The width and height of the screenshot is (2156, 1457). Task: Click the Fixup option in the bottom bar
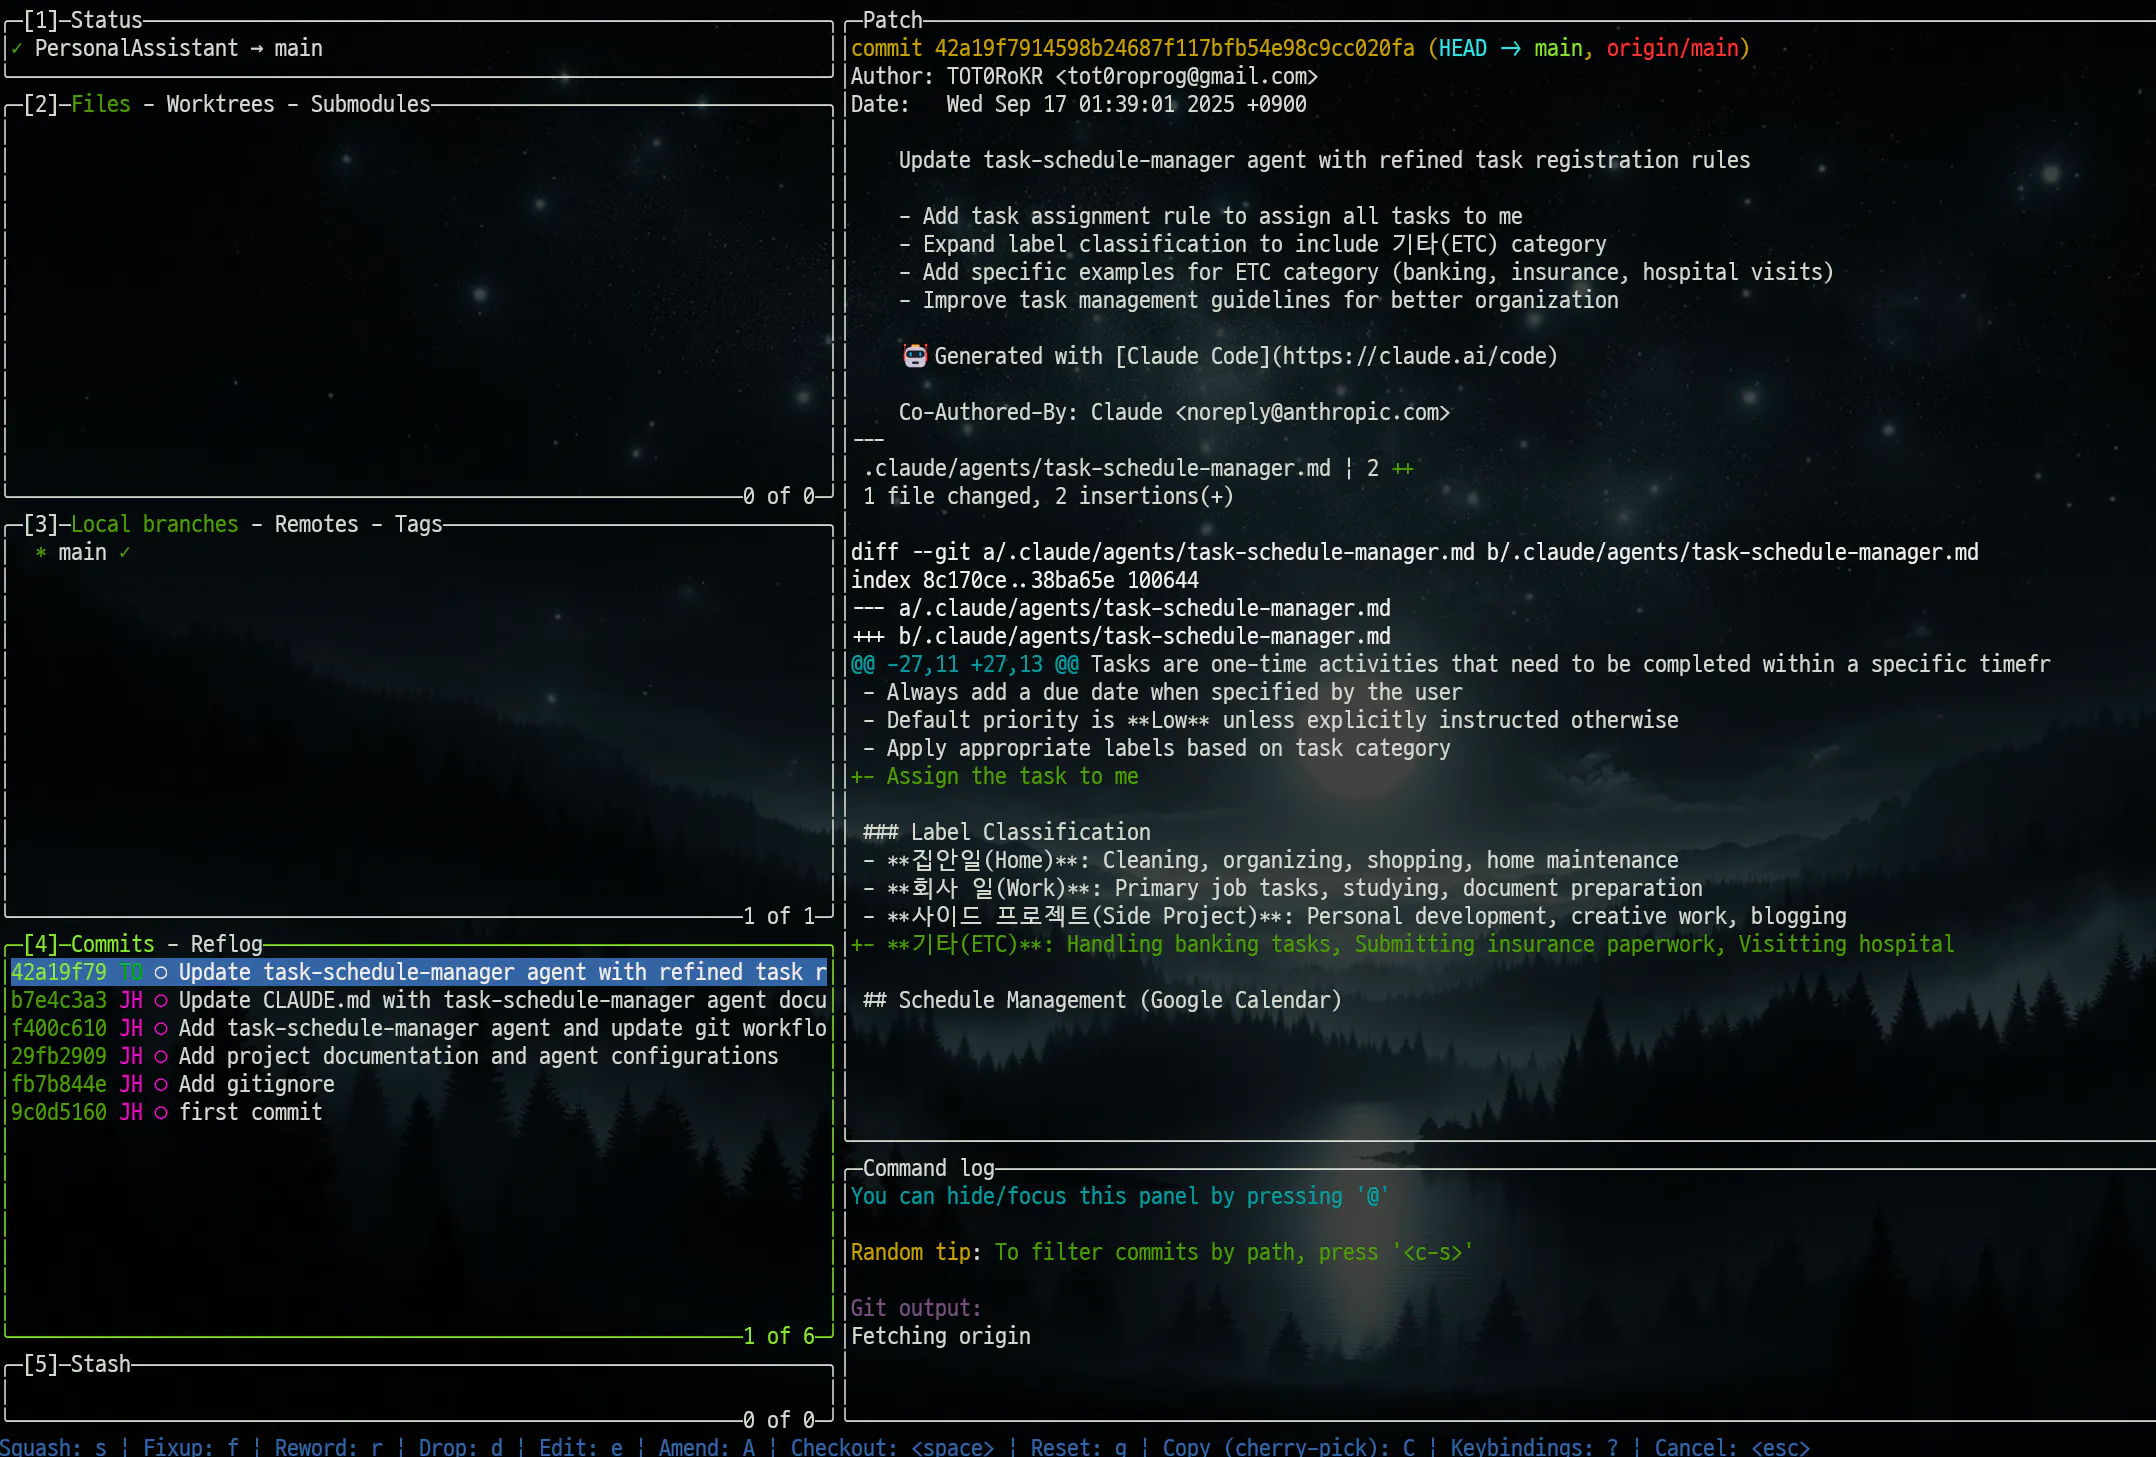[191, 1447]
